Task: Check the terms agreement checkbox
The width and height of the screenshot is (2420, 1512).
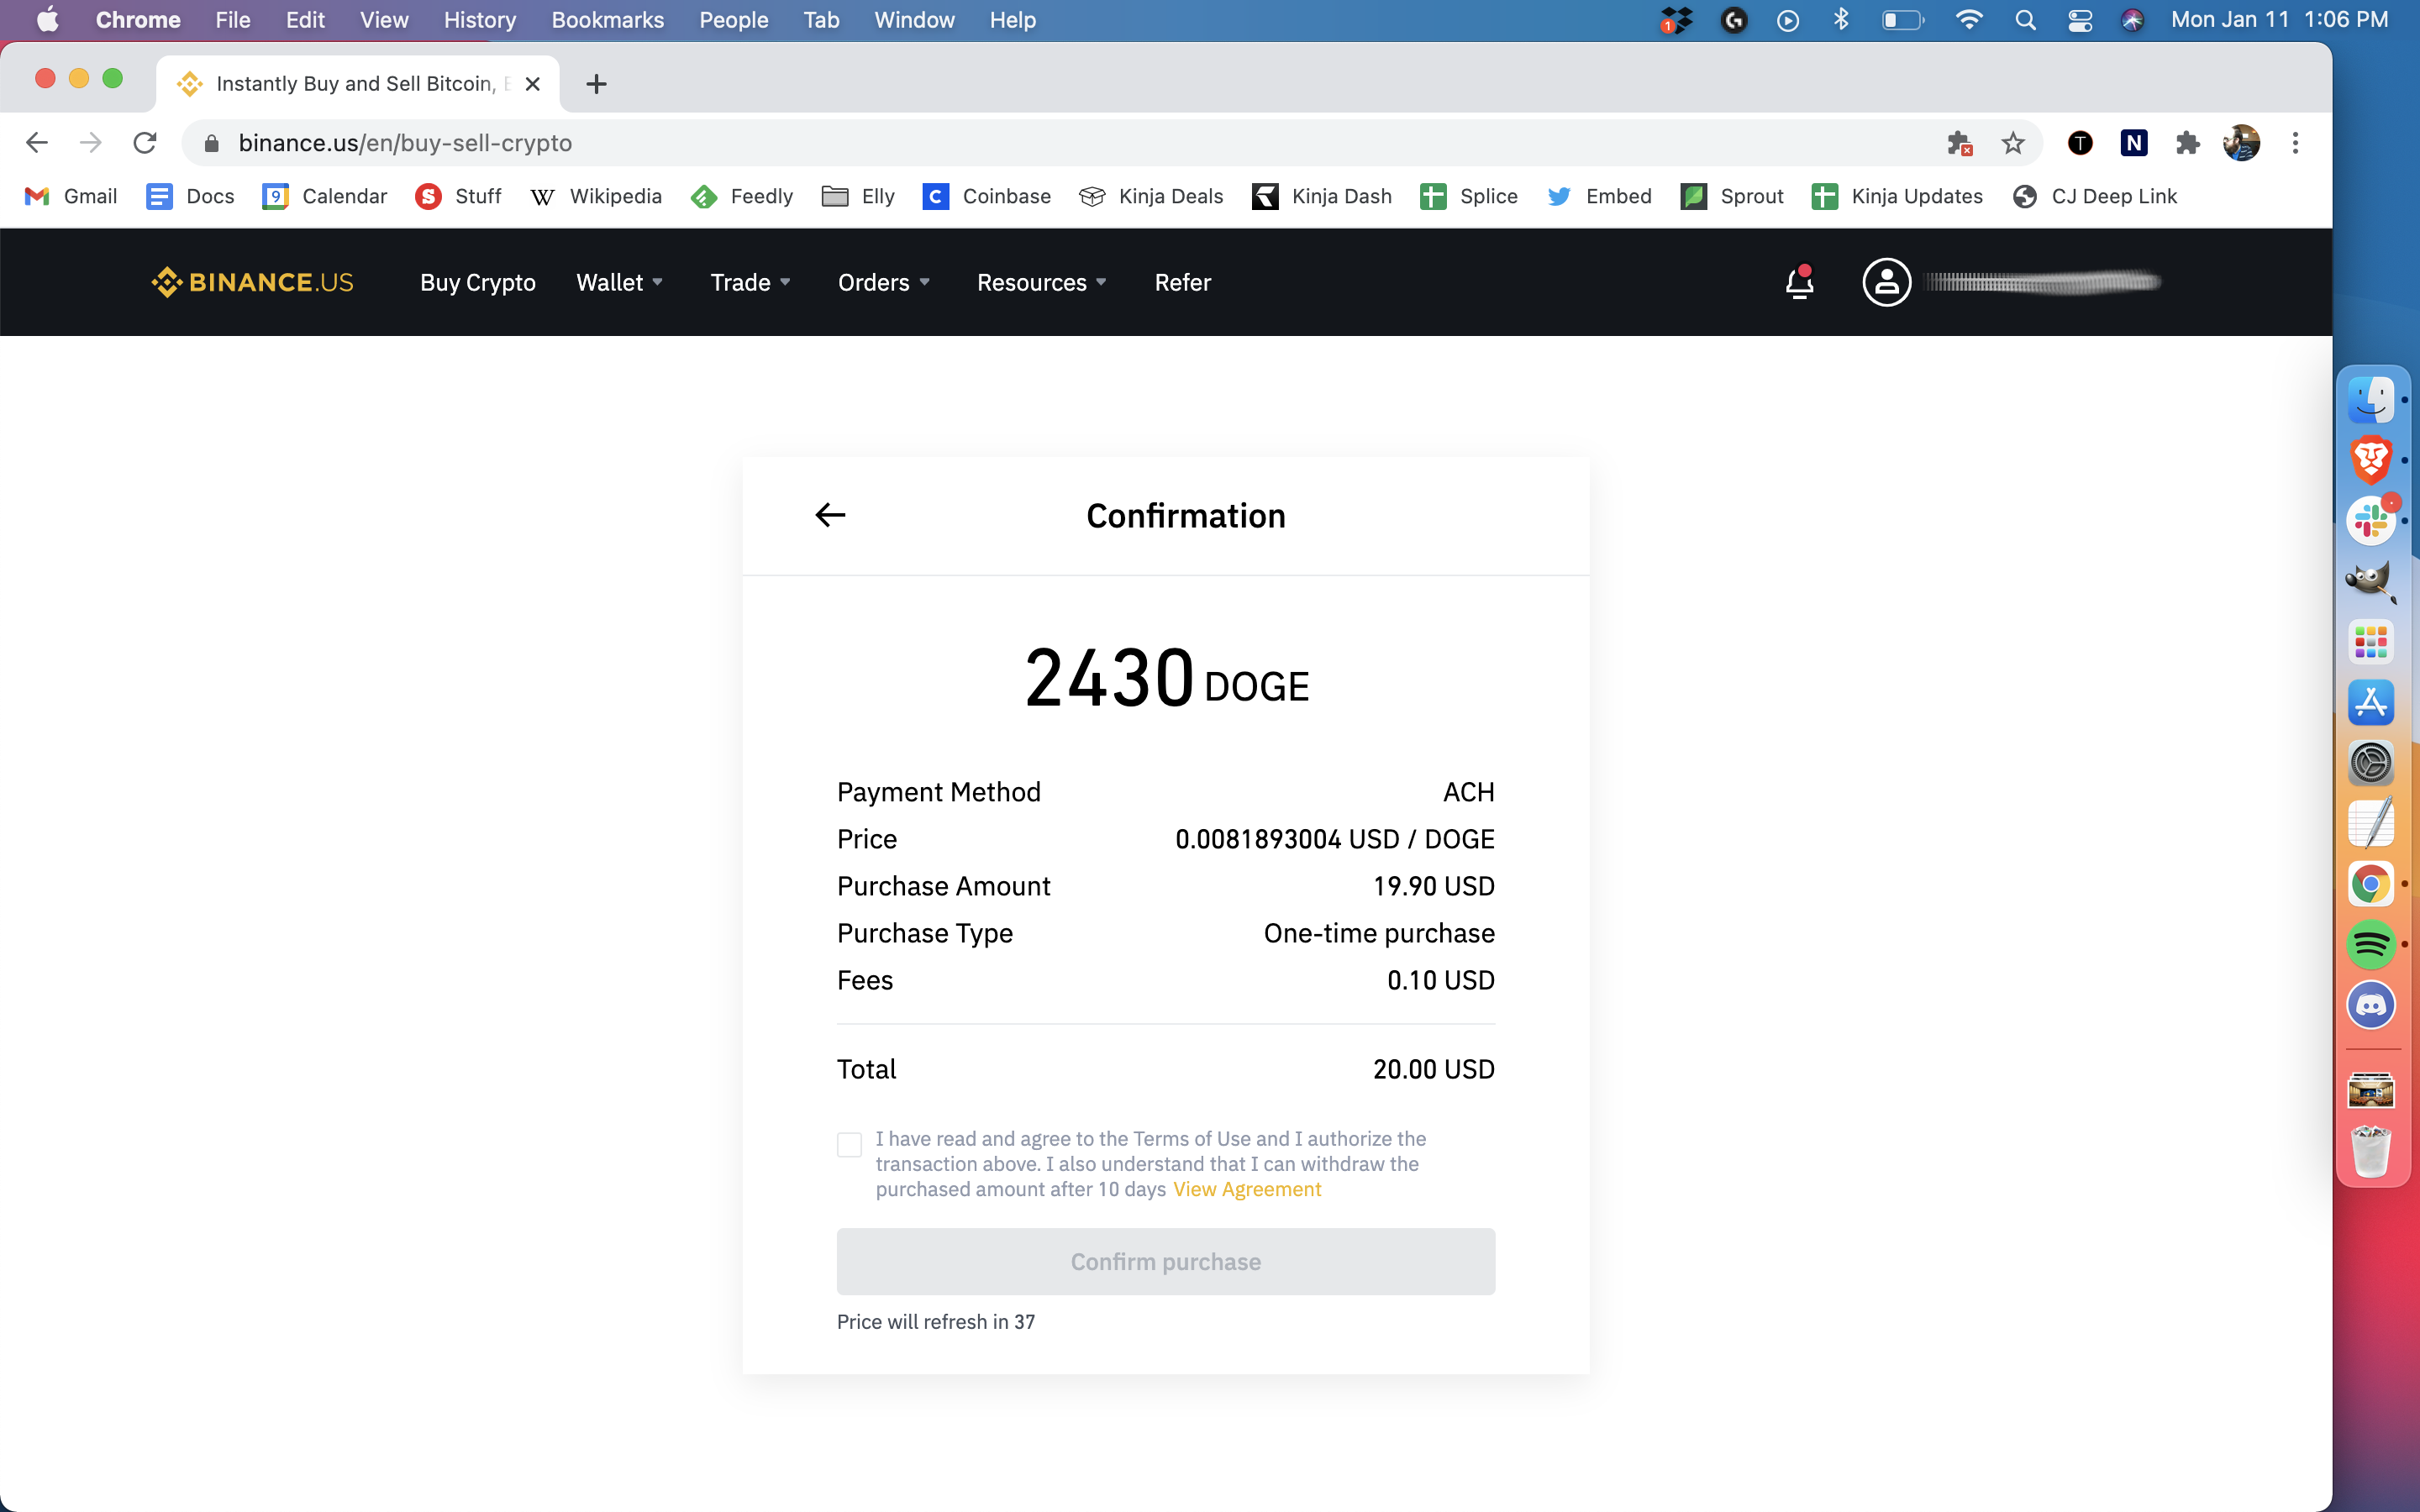Action: [x=849, y=1142]
